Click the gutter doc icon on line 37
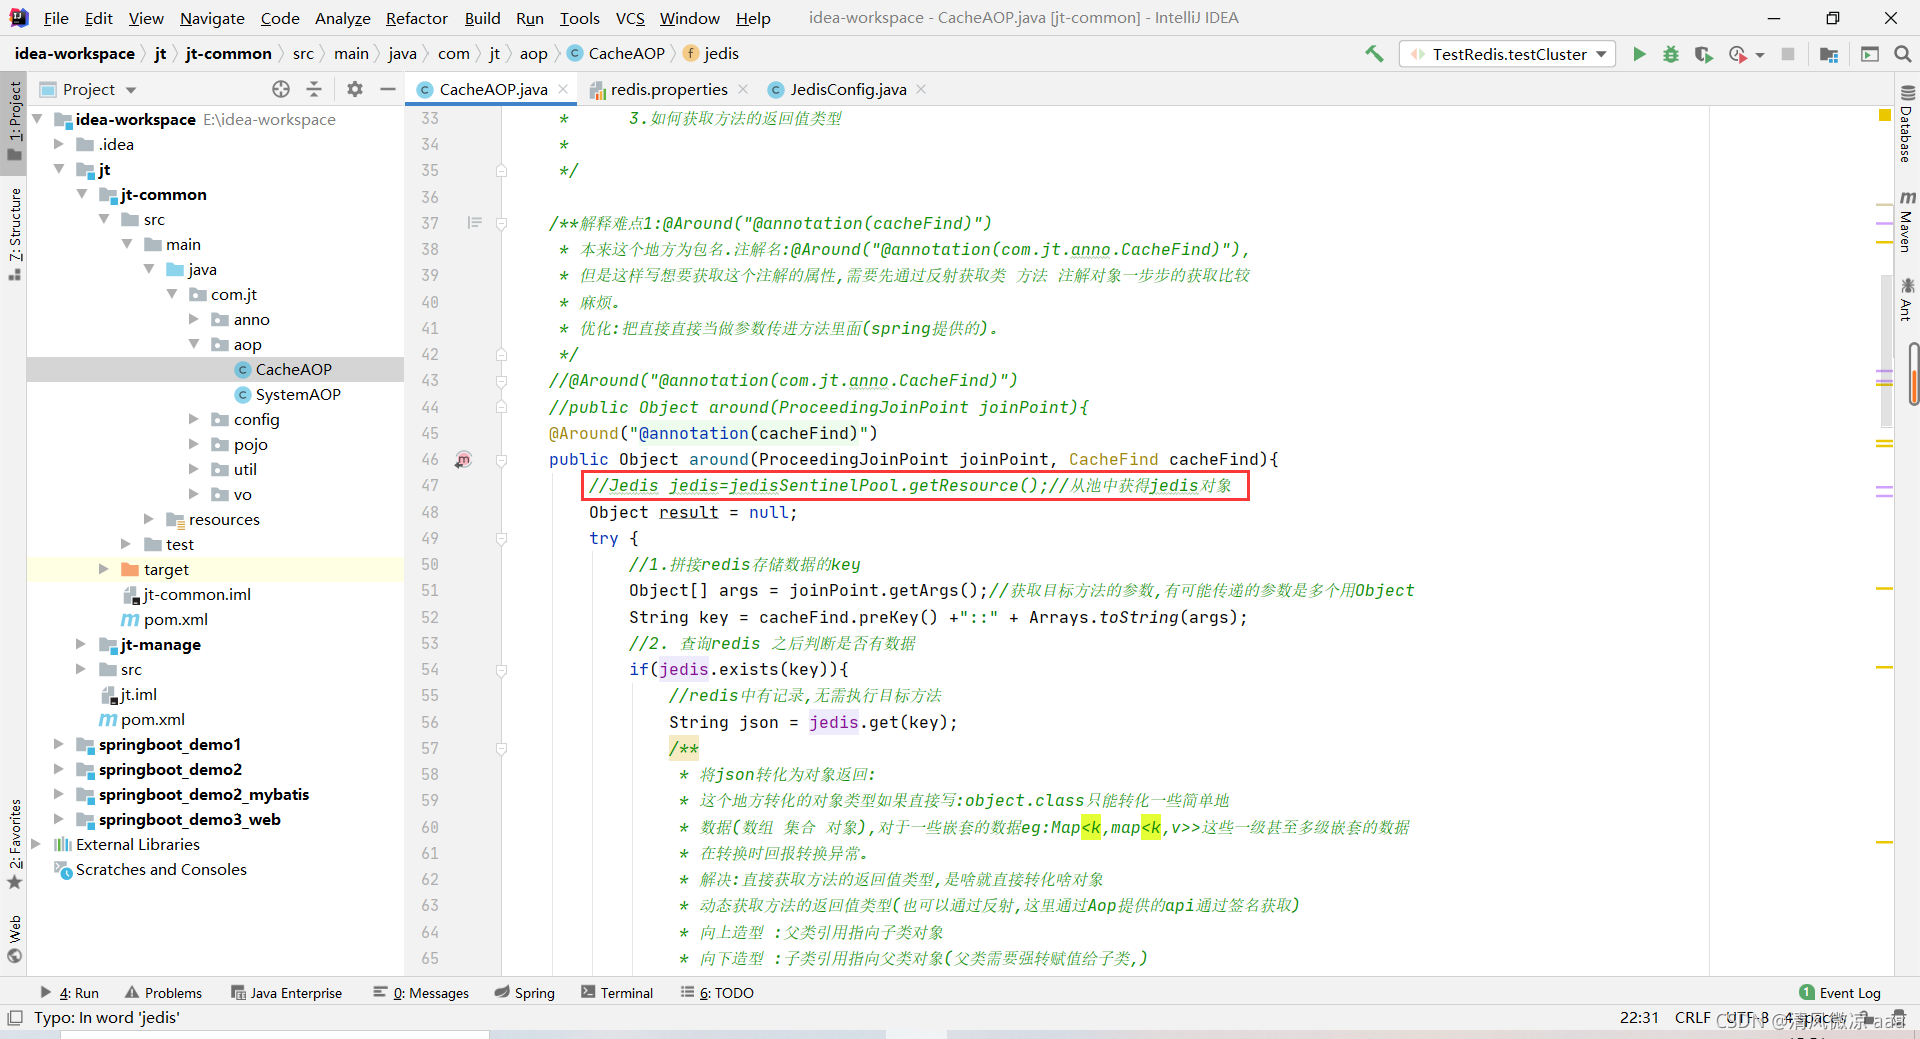Viewport: 1920px width, 1039px height. click(x=474, y=223)
